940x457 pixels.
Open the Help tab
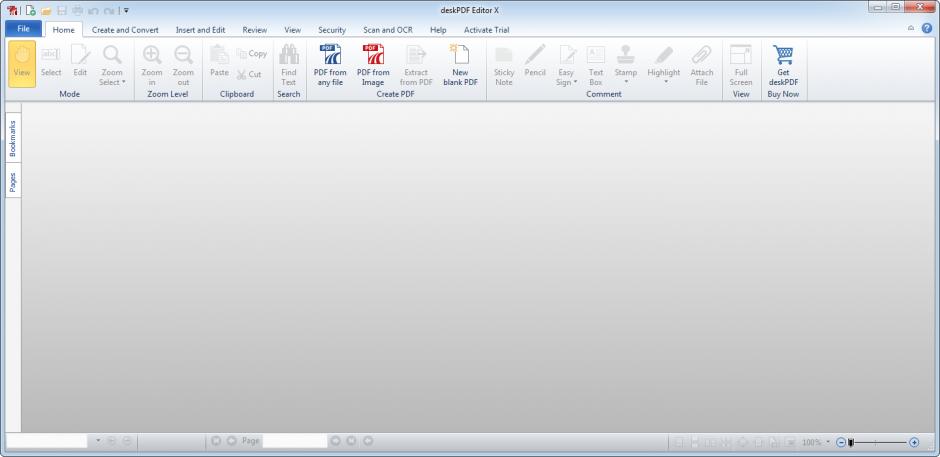point(438,29)
